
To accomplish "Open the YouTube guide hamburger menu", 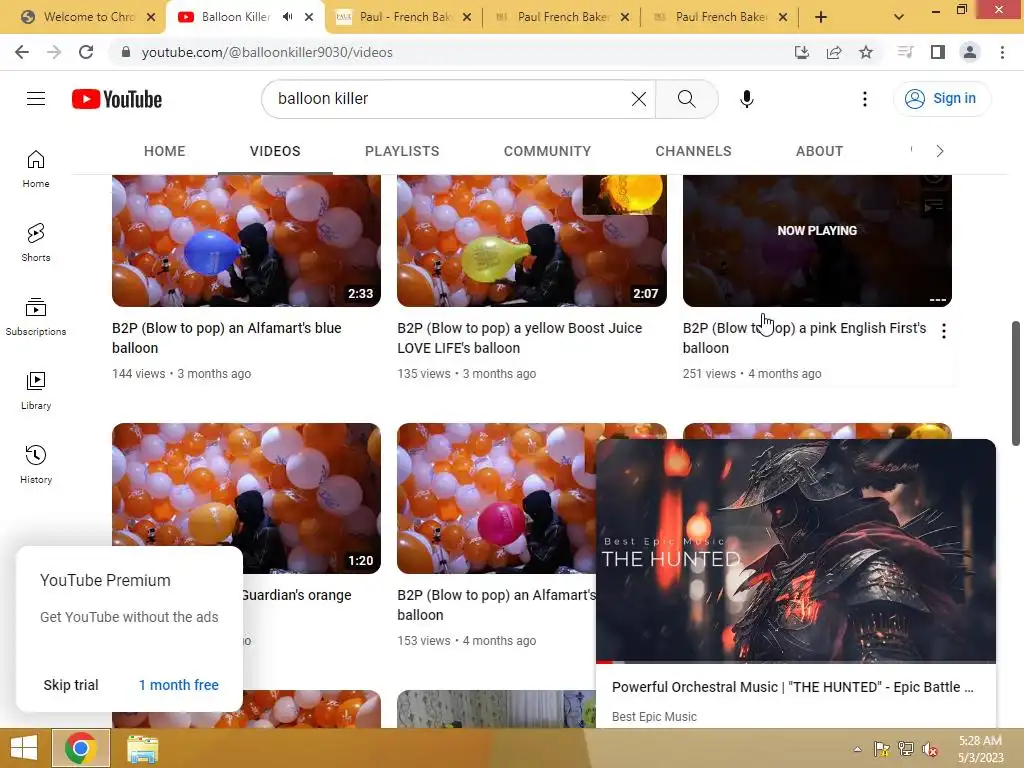I will [x=36, y=99].
